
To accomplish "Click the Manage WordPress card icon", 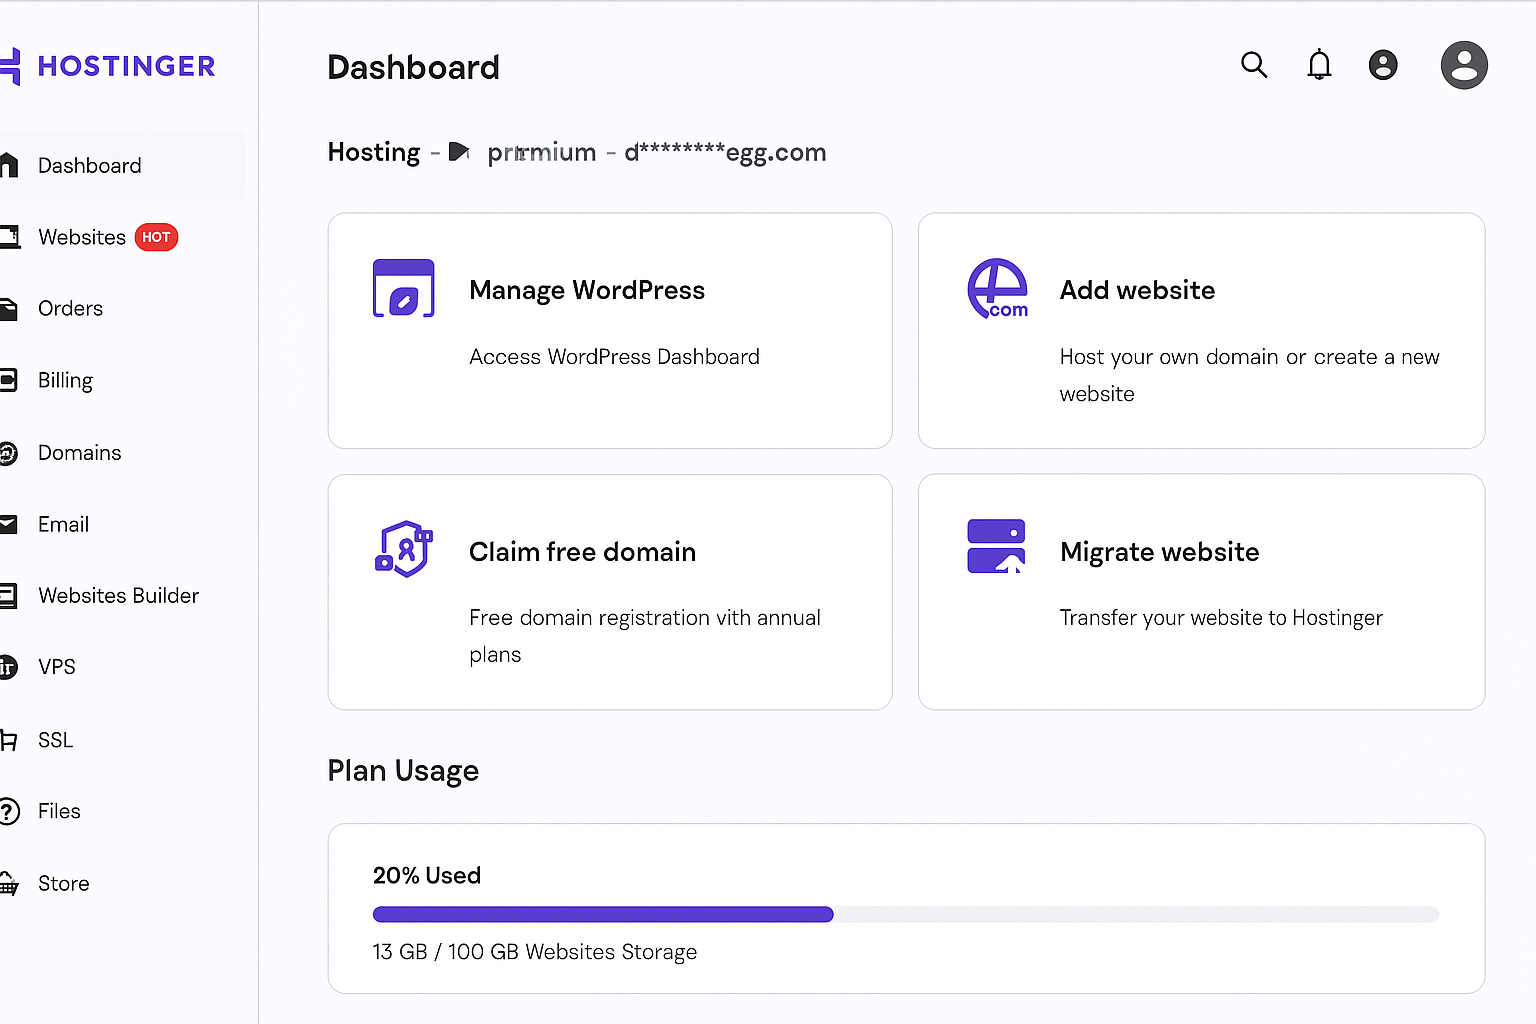I will click(403, 288).
